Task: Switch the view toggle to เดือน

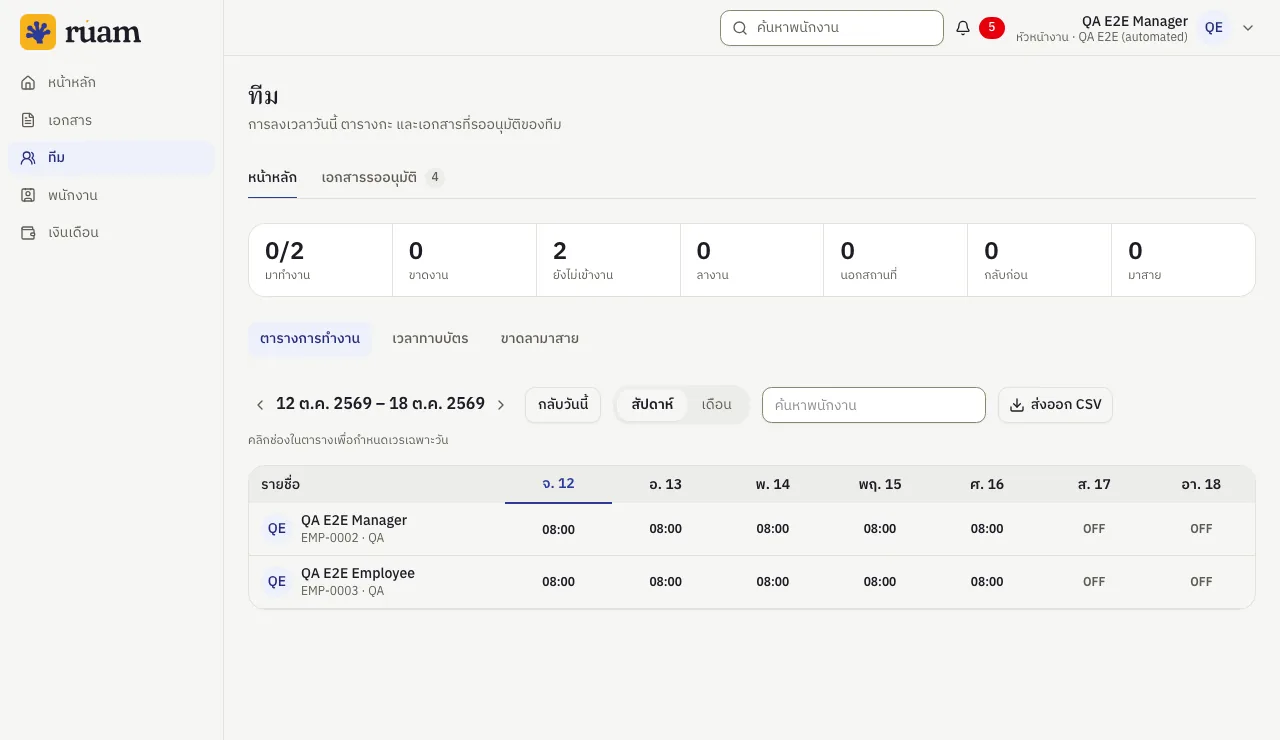Action: coord(717,405)
